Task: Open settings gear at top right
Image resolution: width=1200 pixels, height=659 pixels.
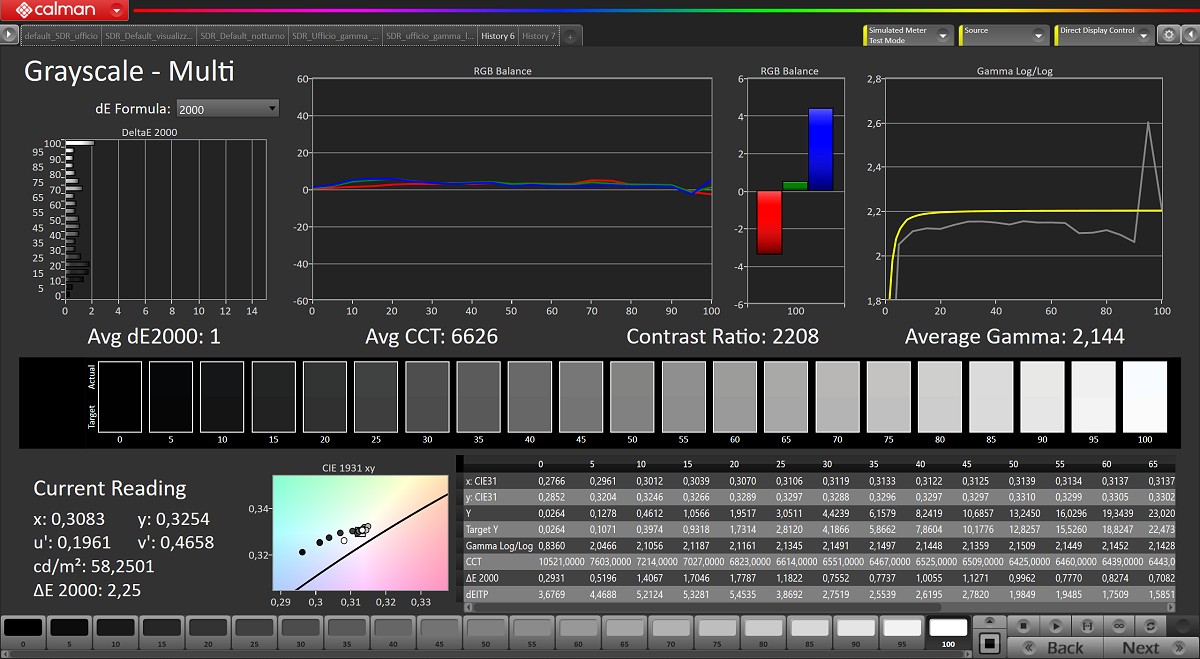Action: [1168, 35]
